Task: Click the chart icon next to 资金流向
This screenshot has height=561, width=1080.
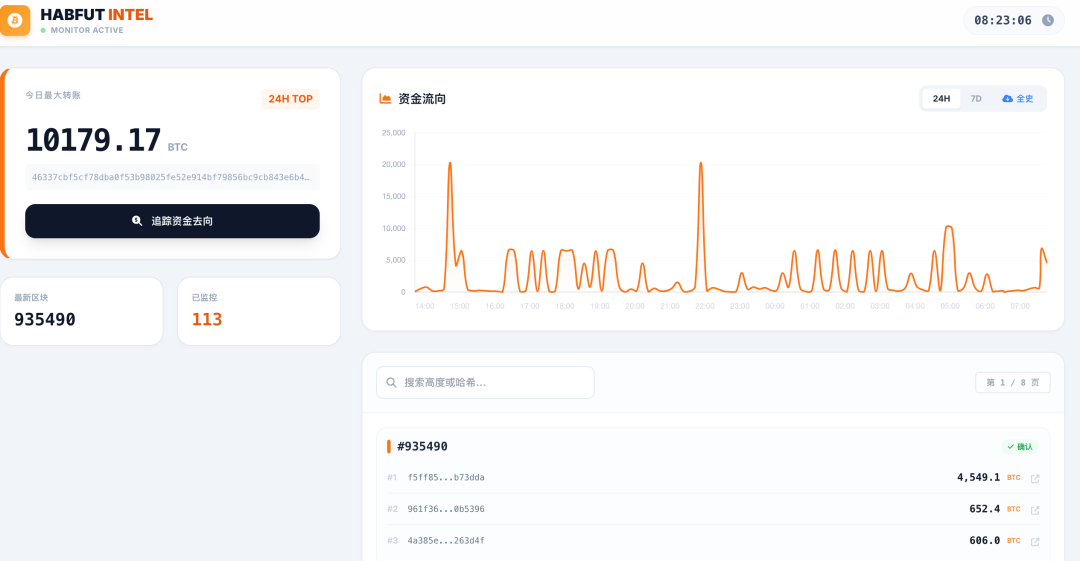Action: pos(385,99)
